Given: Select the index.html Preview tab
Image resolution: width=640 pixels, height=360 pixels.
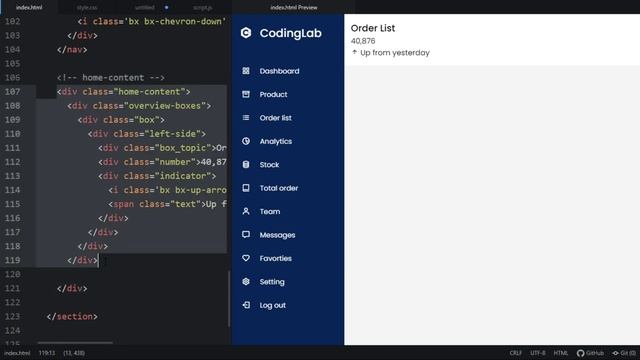Looking at the screenshot, I should coord(293,7).
